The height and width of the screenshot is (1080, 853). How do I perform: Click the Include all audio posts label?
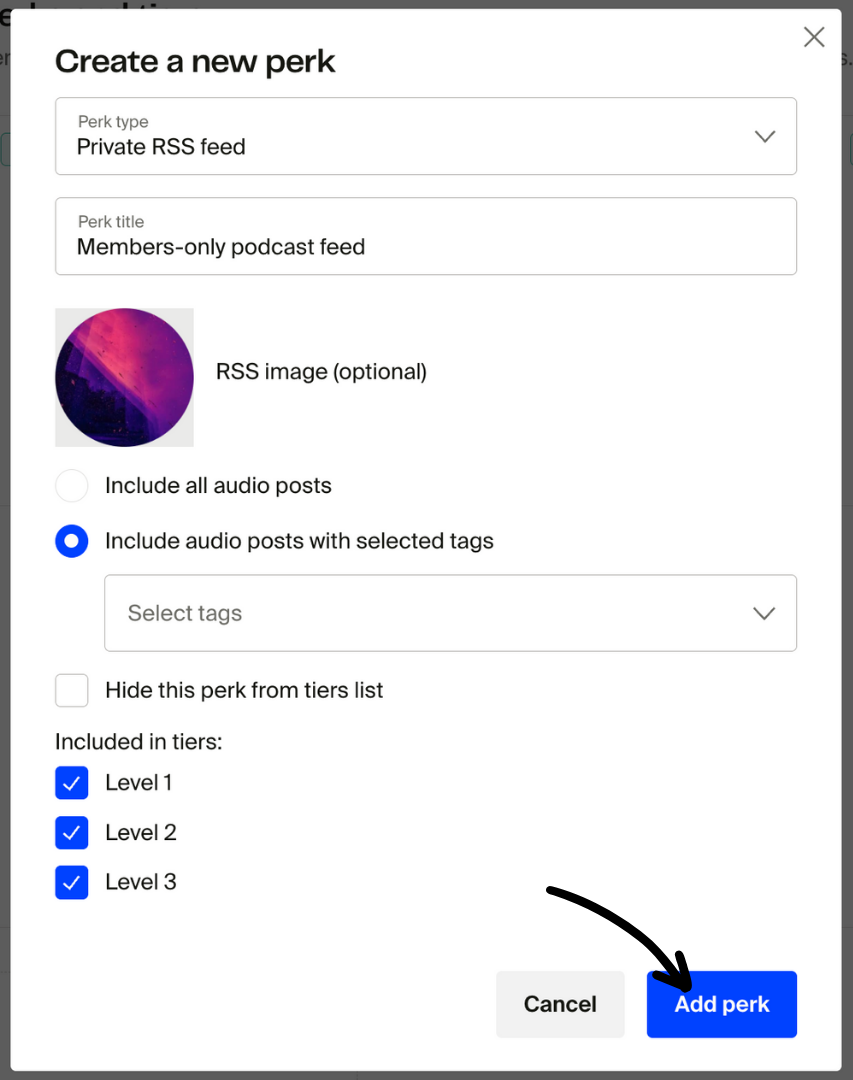pyautogui.click(x=217, y=485)
